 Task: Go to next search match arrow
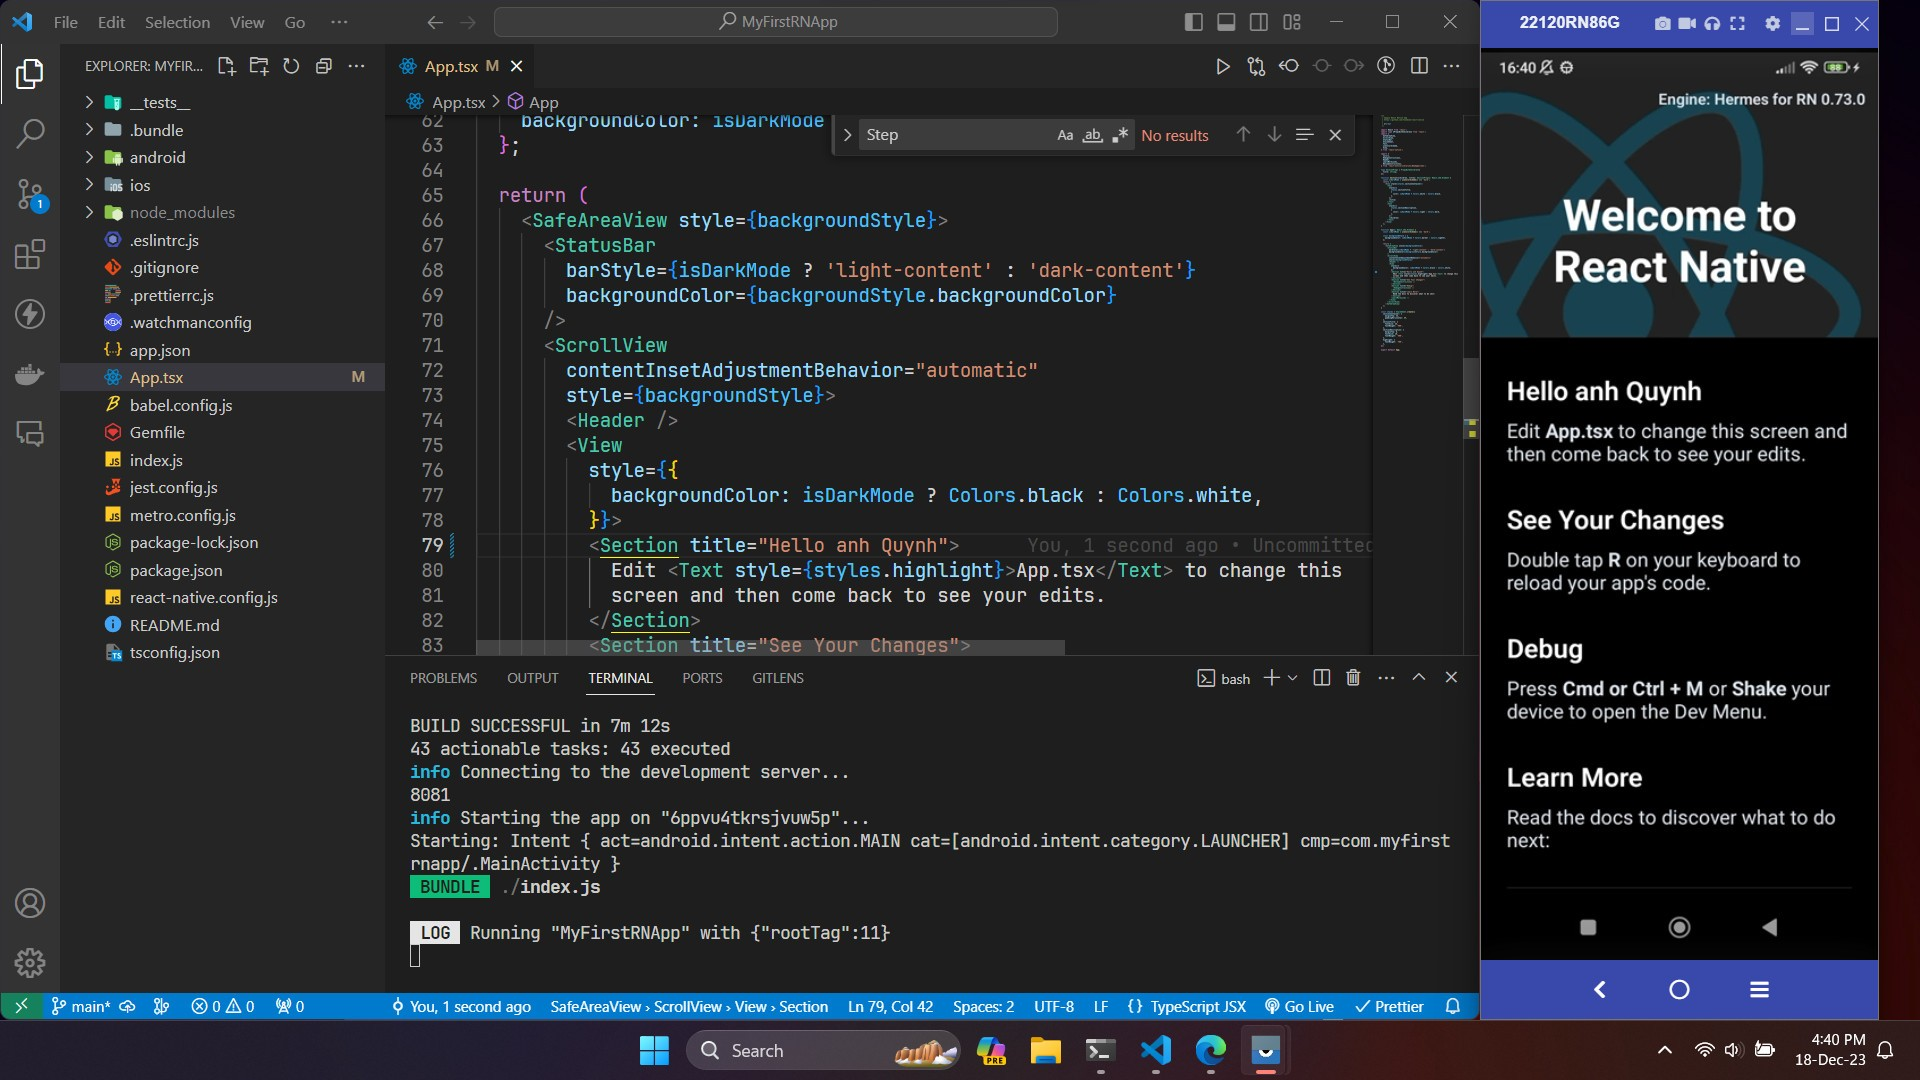[x=1274, y=135]
